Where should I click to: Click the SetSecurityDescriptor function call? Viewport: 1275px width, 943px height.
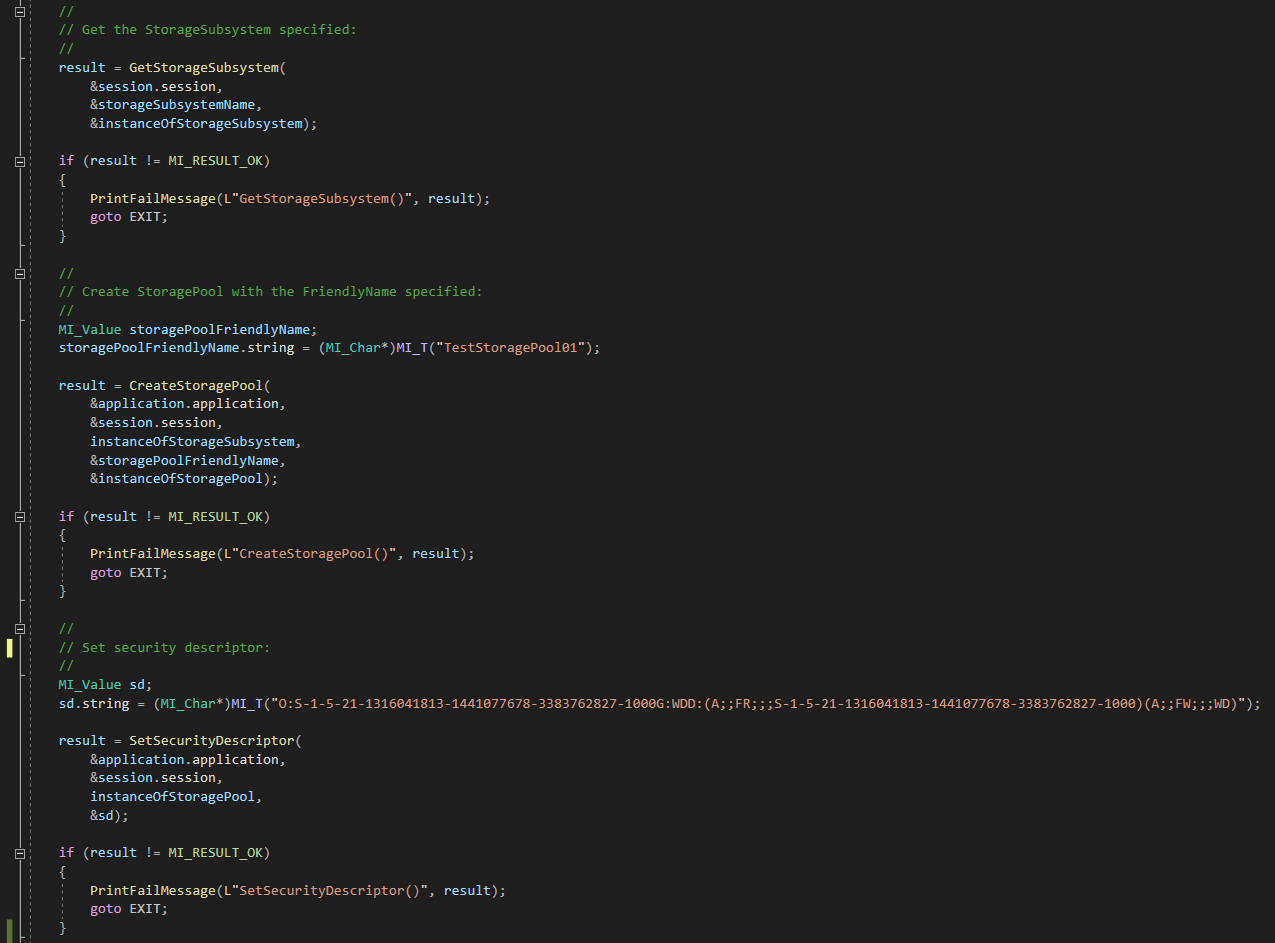pyautogui.click(x=213, y=741)
